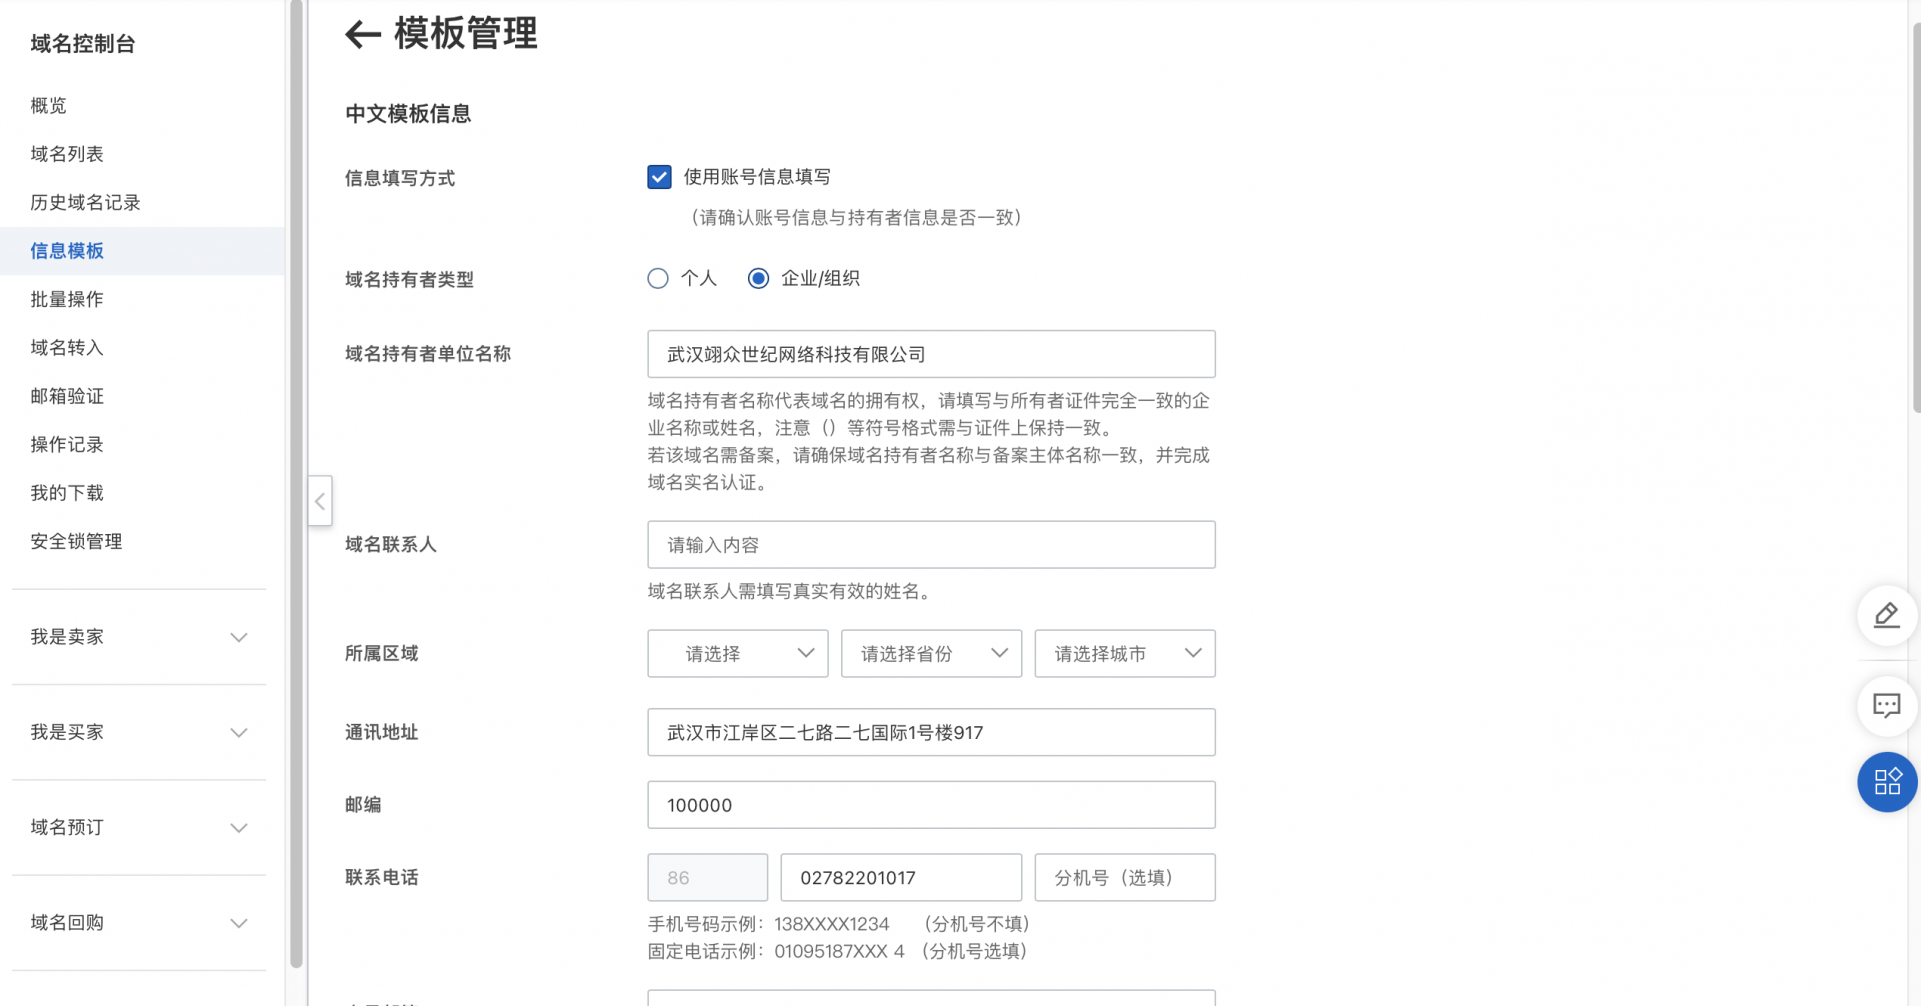Toggle the 使用账号信息填写 checkbox
This screenshot has width=1921, height=1006.
659,177
